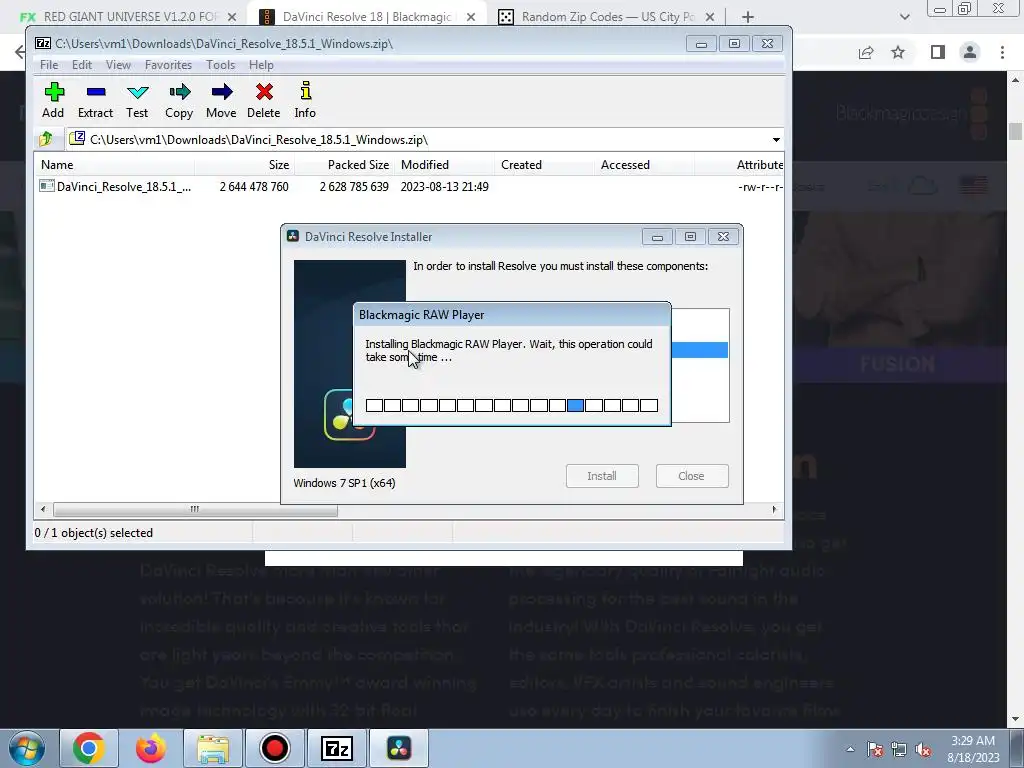The image size is (1024, 768).
Task: Open the Windows Start menu
Action: pos(27,748)
